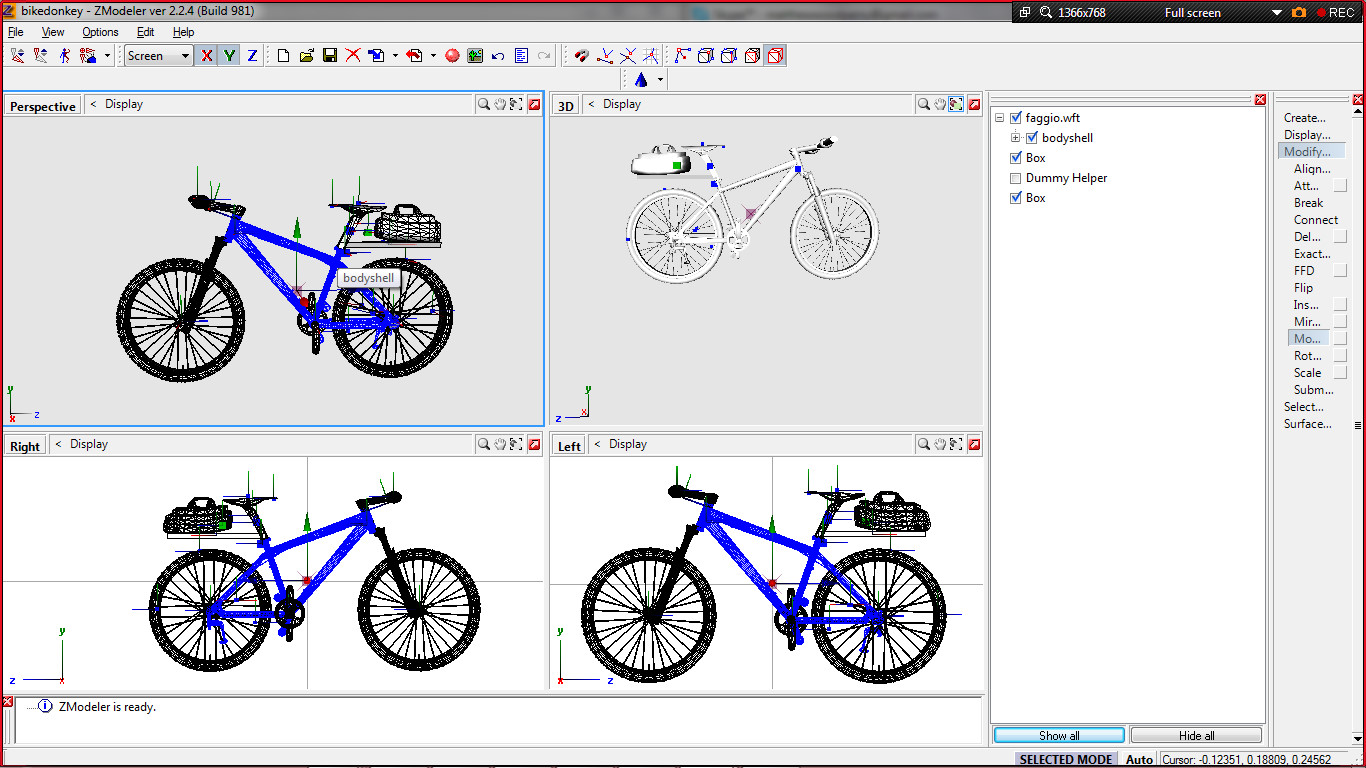The width and height of the screenshot is (1366, 768).
Task: Open the Options menu
Action: point(100,32)
